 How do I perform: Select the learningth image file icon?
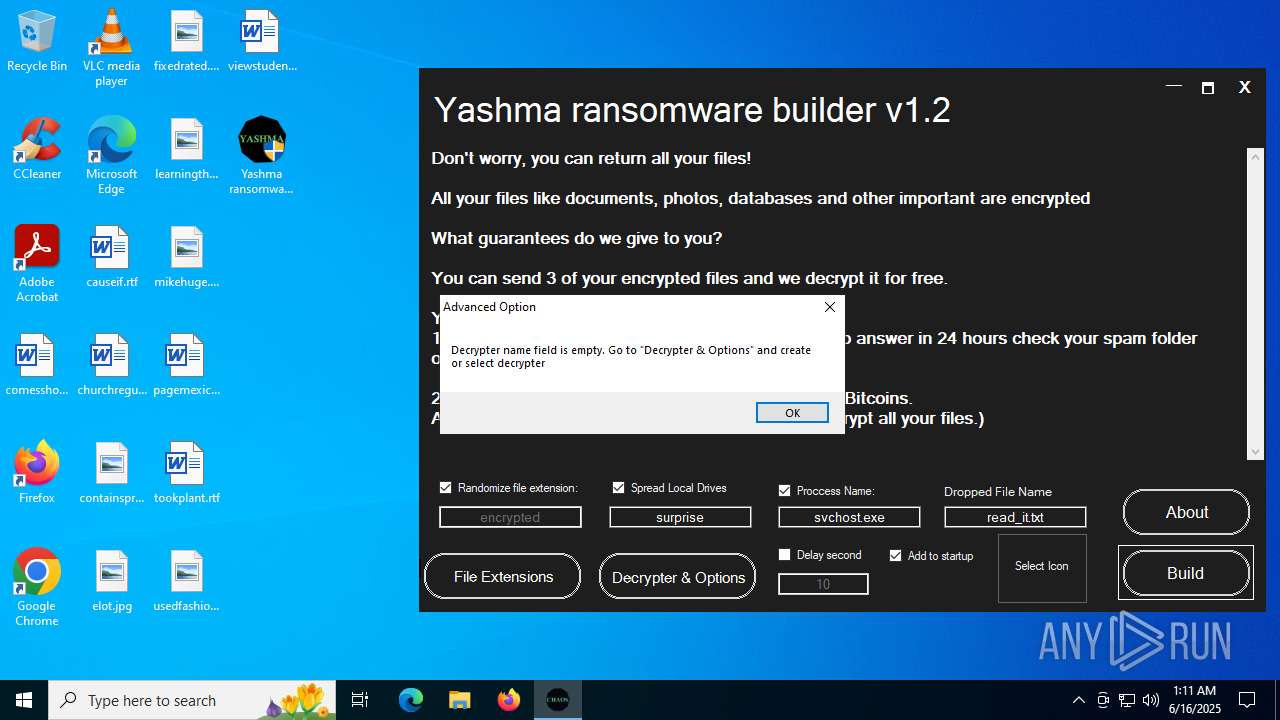click(x=186, y=149)
